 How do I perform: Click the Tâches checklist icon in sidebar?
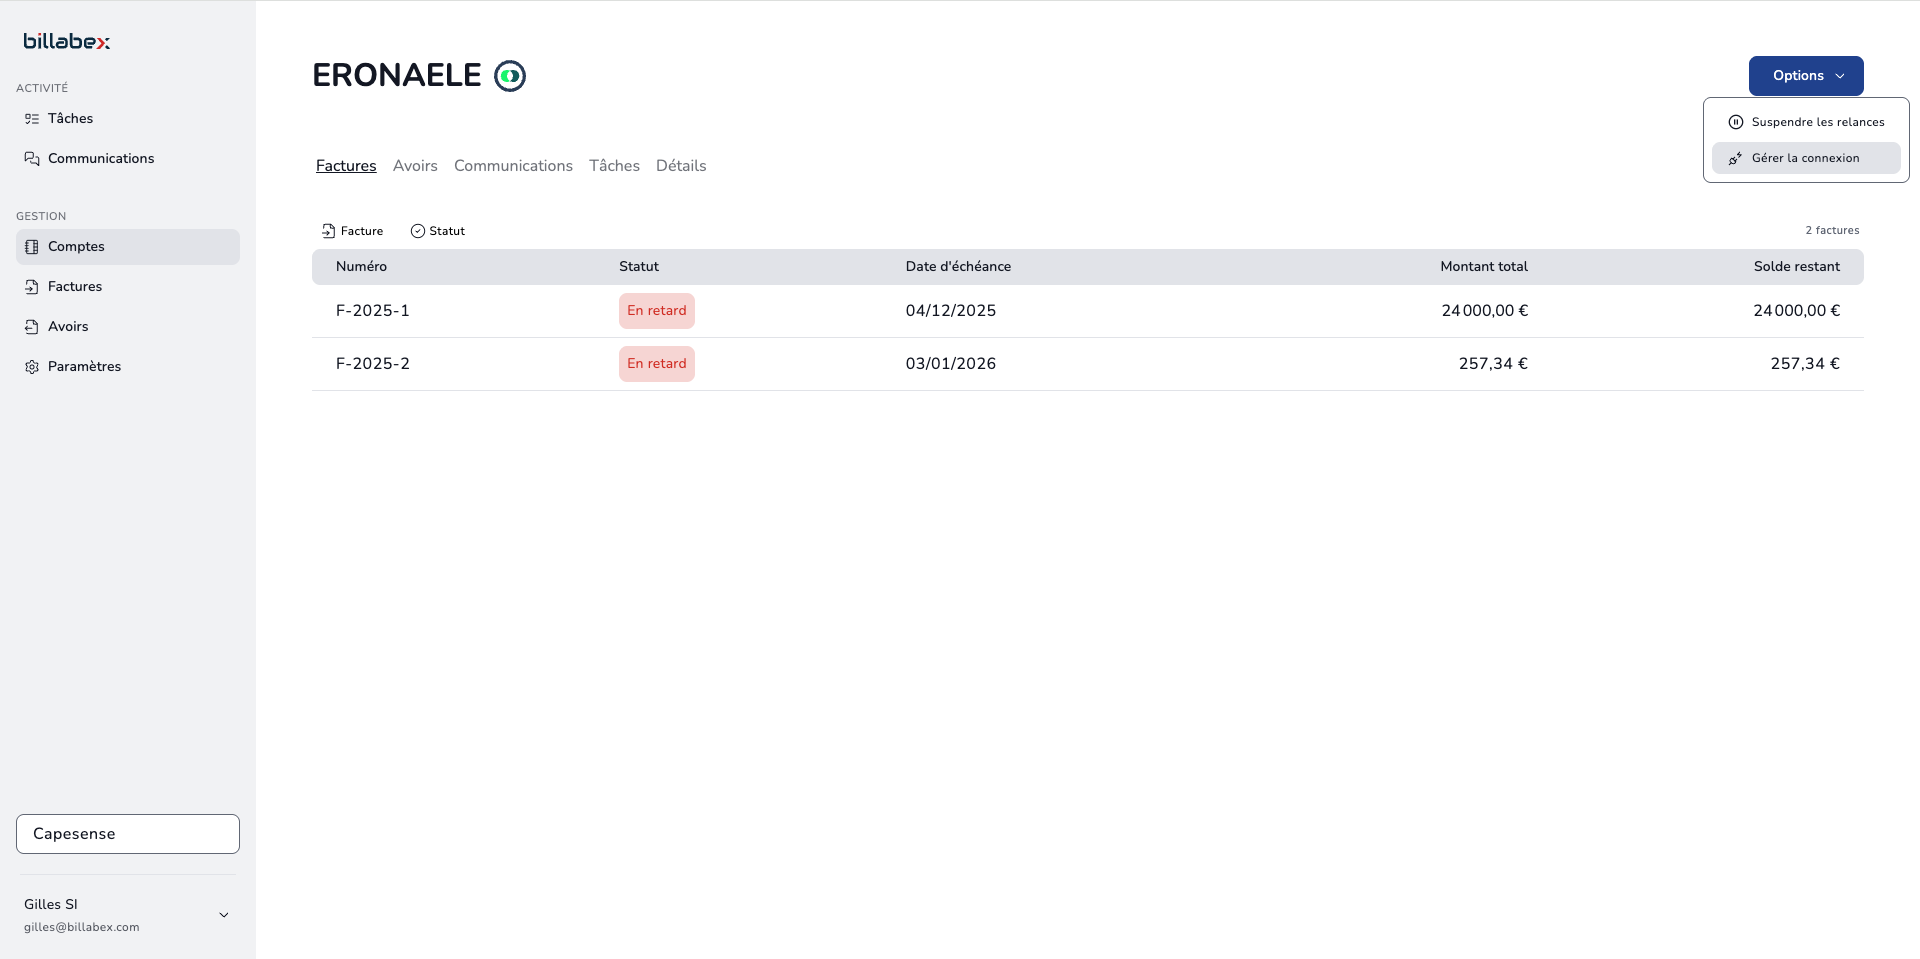click(32, 118)
